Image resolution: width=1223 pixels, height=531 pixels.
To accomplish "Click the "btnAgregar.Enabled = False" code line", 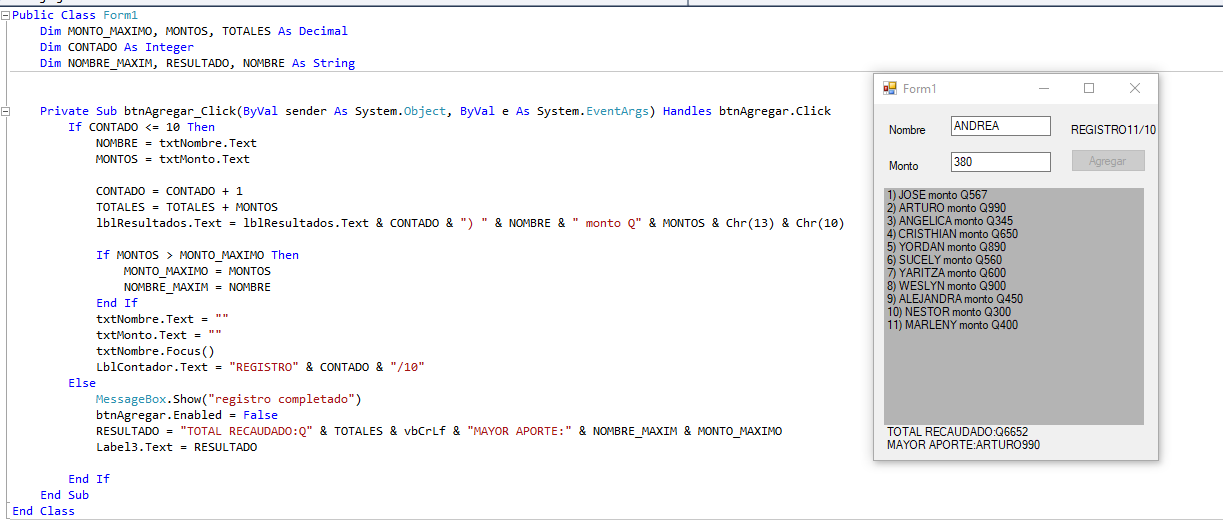I will [x=187, y=415].
